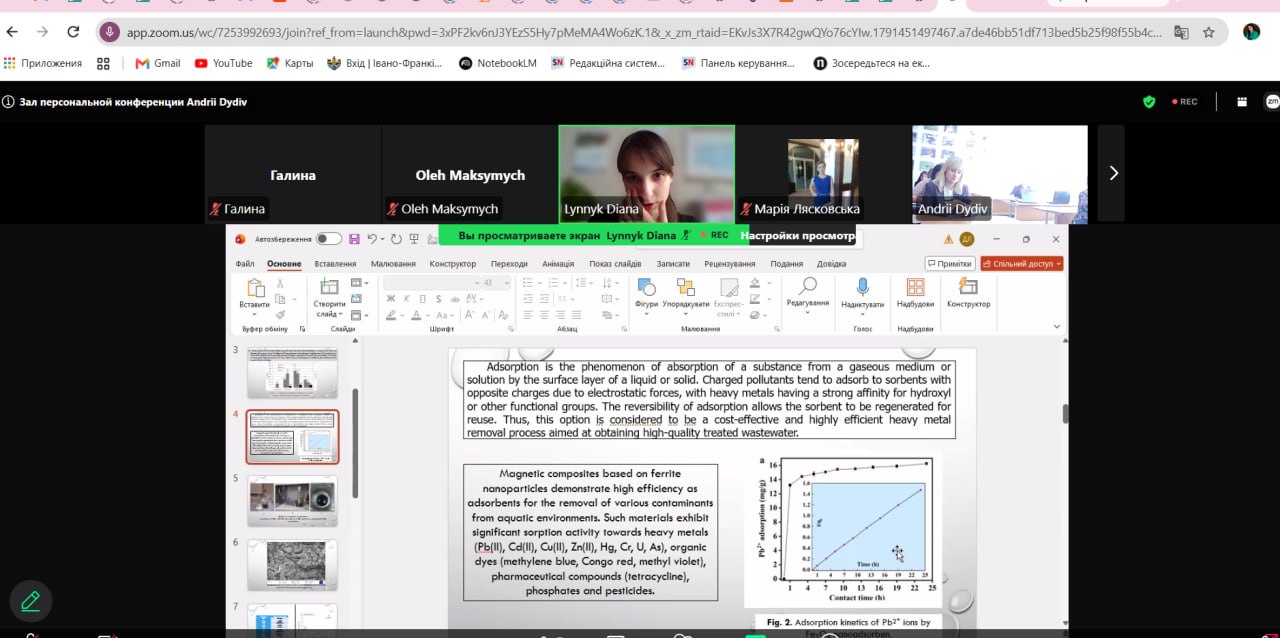Click the Dictate (Надиктувати) microphone icon
The image size is (1280, 638).
tap(862, 287)
